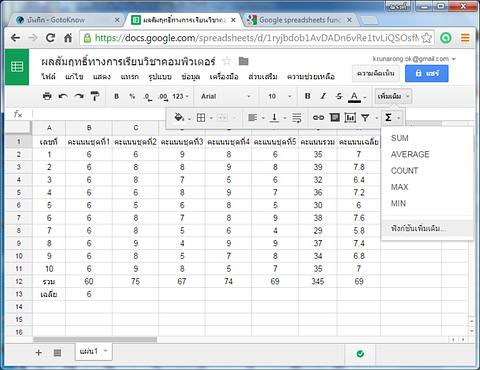Click the print icon in toolbar
The image size is (480, 370).
coord(47,96)
